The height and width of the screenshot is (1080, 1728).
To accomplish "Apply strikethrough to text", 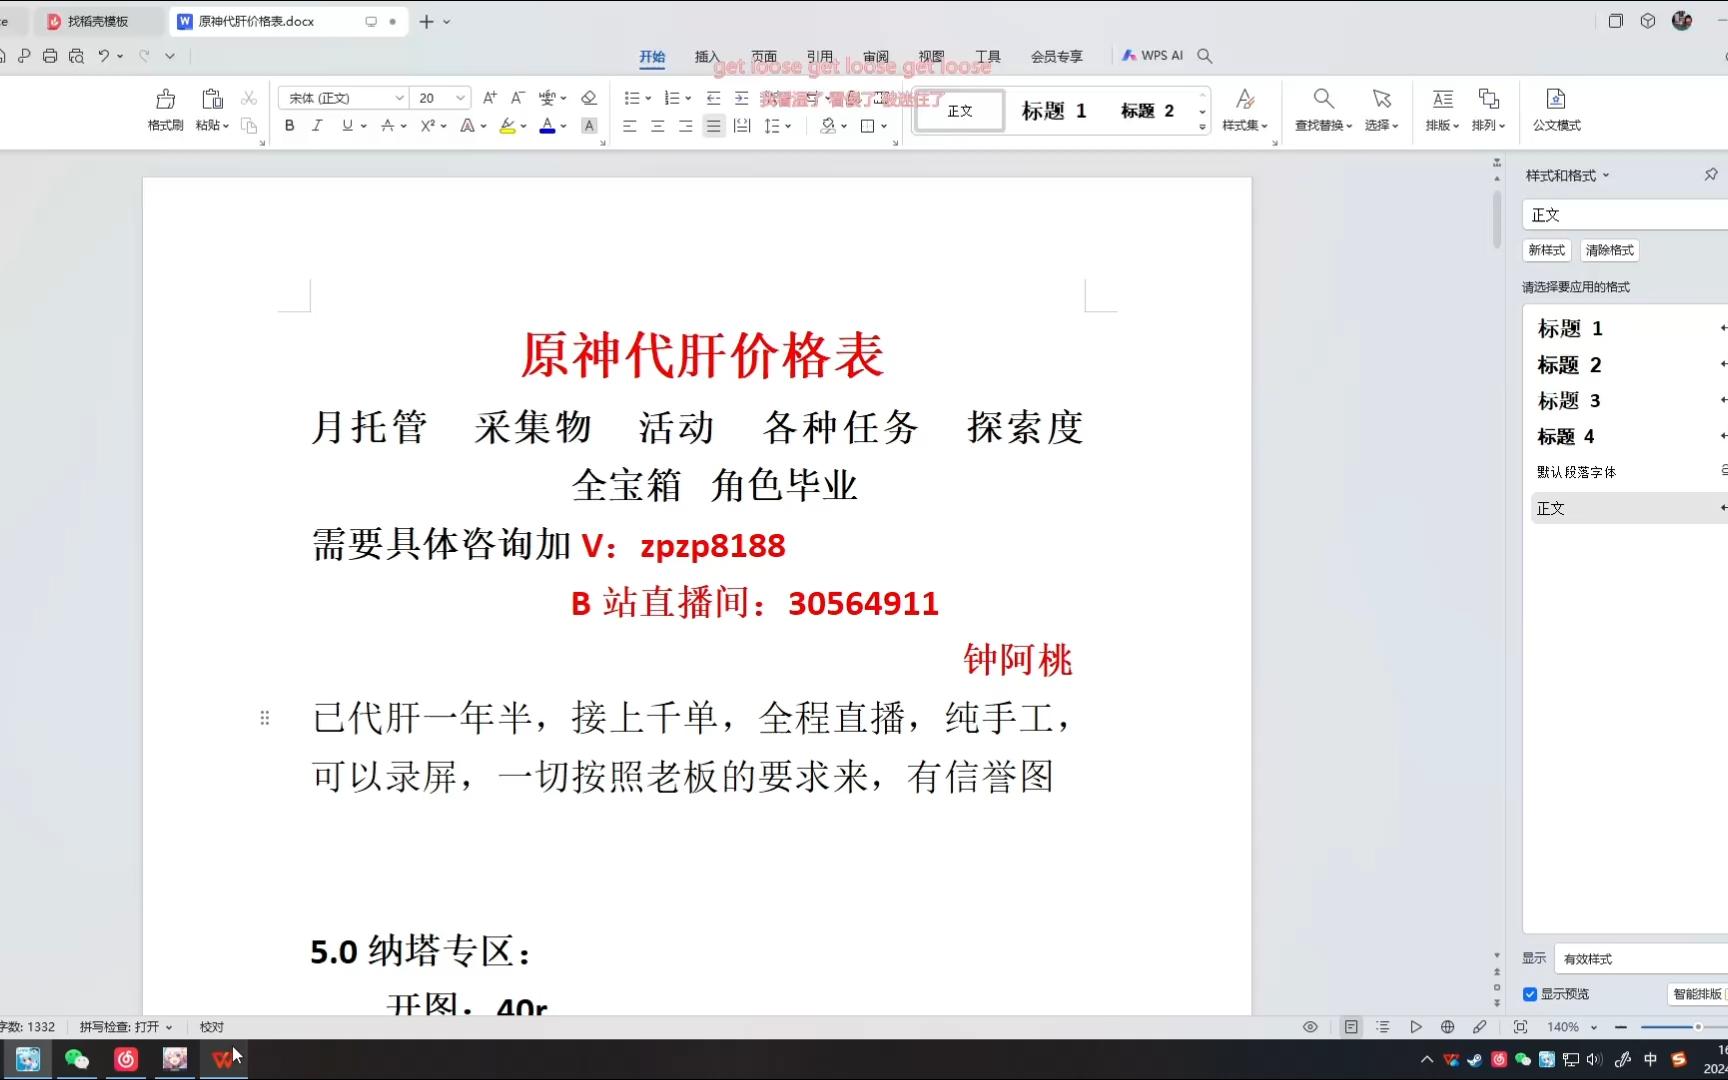I will pos(387,126).
